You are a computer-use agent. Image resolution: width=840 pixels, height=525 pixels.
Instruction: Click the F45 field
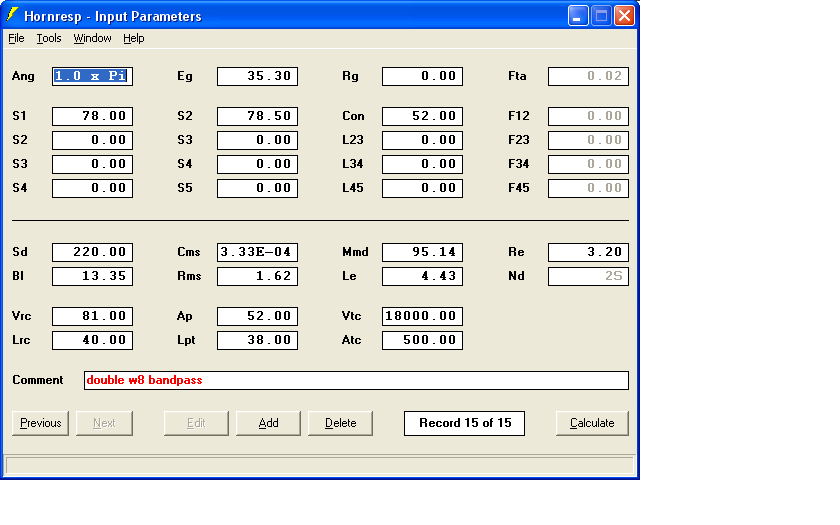[x=588, y=188]
